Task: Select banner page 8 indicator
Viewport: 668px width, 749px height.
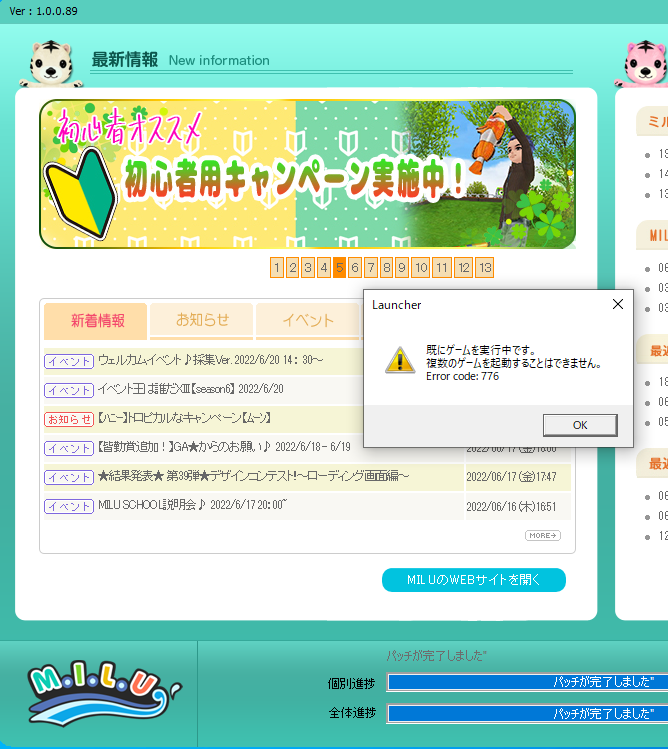Action: coord(386,267)
